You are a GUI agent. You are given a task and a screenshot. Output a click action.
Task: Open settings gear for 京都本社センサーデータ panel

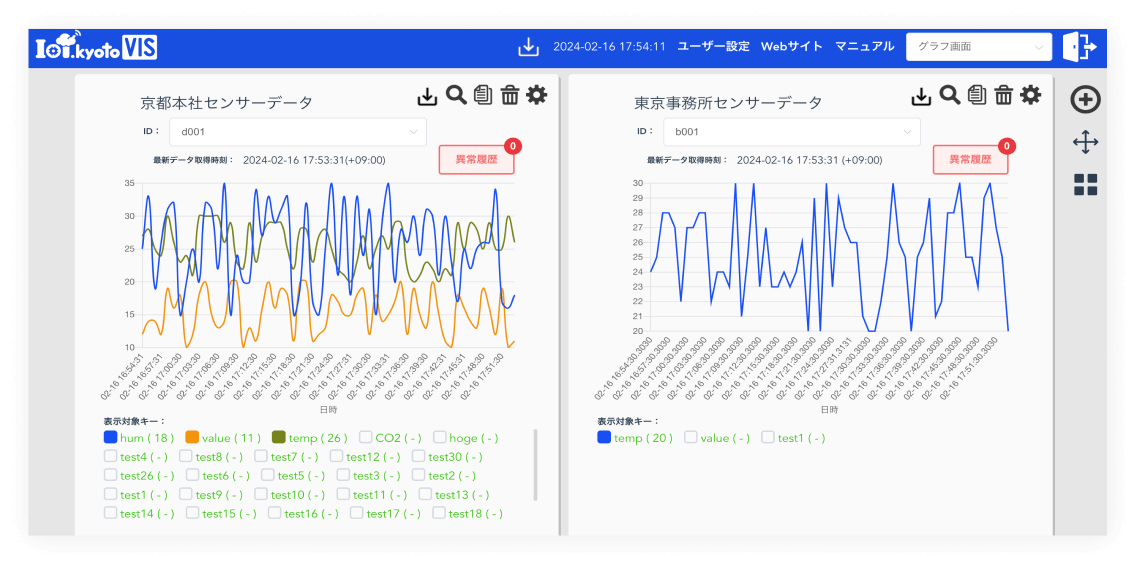tap(537, 95)
